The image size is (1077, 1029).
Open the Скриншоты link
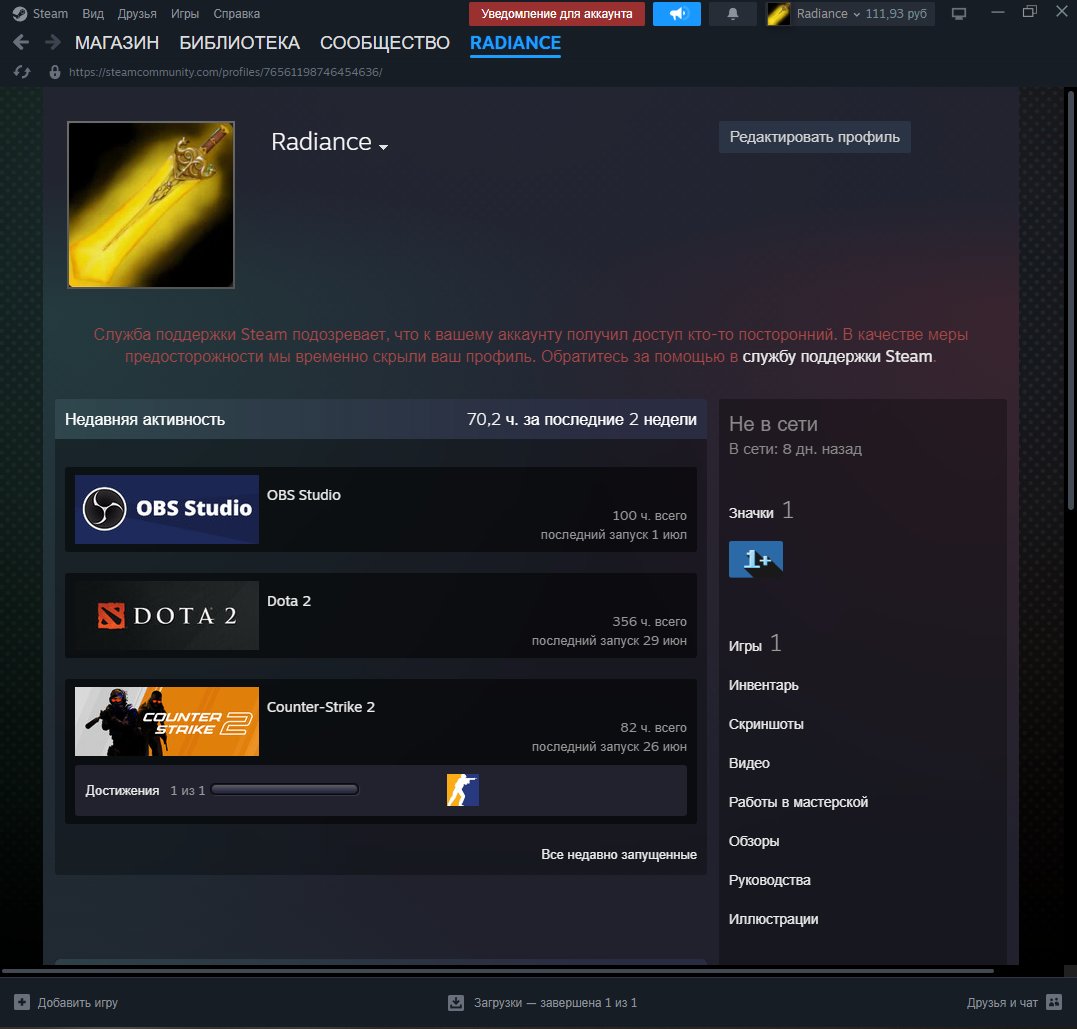click(x=766, y=724)
